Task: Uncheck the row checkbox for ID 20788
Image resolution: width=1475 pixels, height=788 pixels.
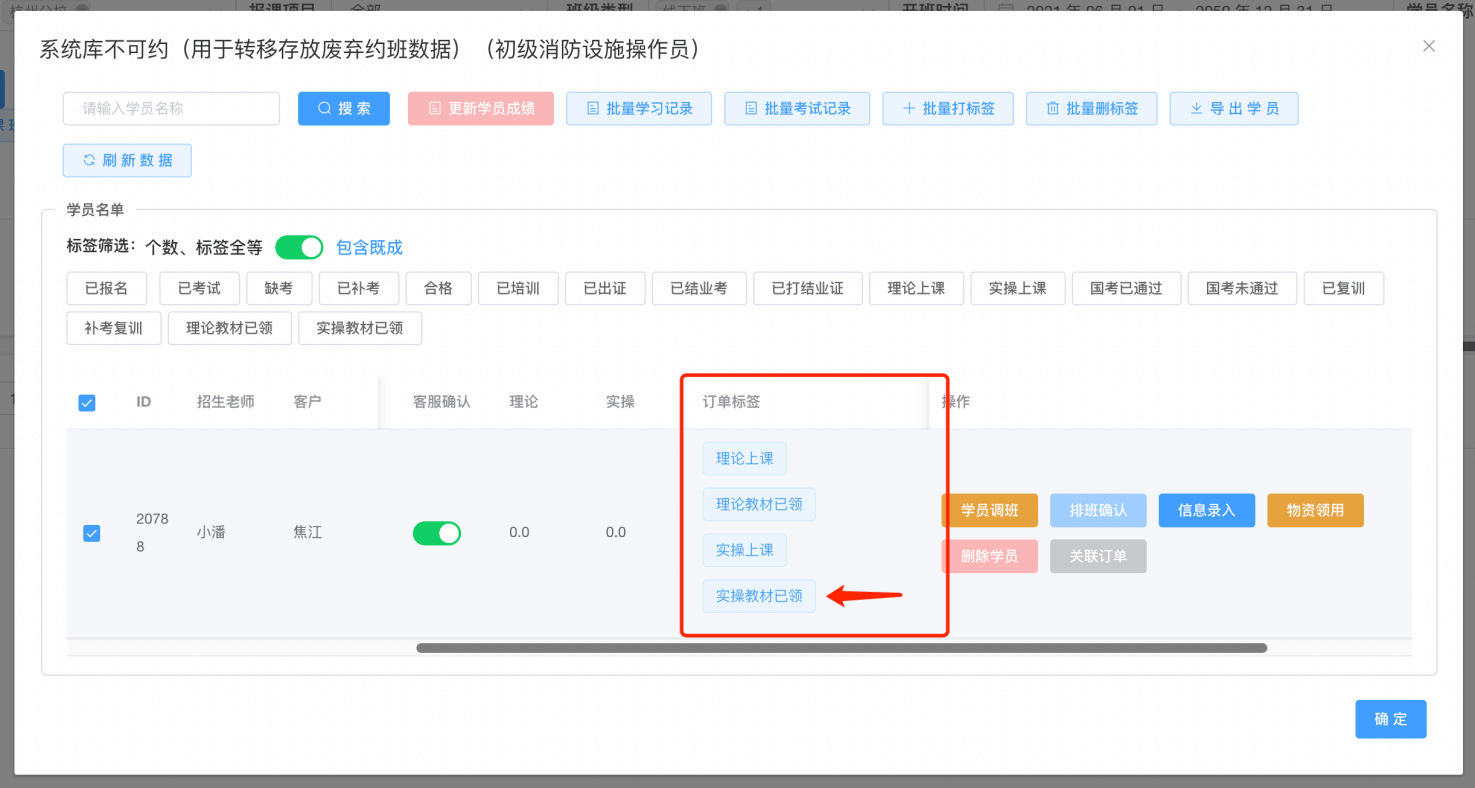Action: (x=91, y=533)
